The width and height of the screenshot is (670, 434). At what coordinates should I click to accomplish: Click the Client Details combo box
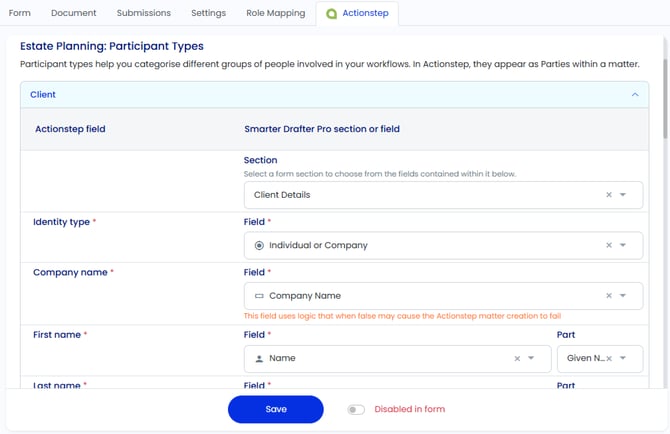(x=443, y=195)
